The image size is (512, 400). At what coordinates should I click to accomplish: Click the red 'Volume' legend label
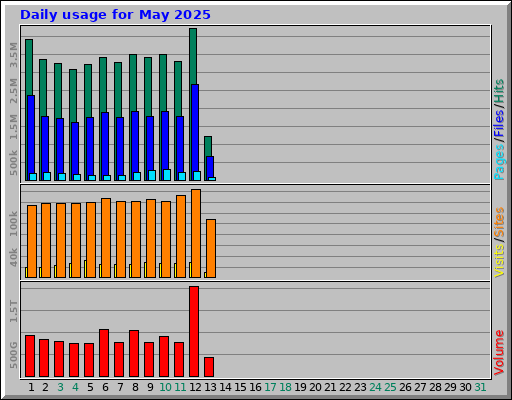pyautogui.click(x=499, y=353)
